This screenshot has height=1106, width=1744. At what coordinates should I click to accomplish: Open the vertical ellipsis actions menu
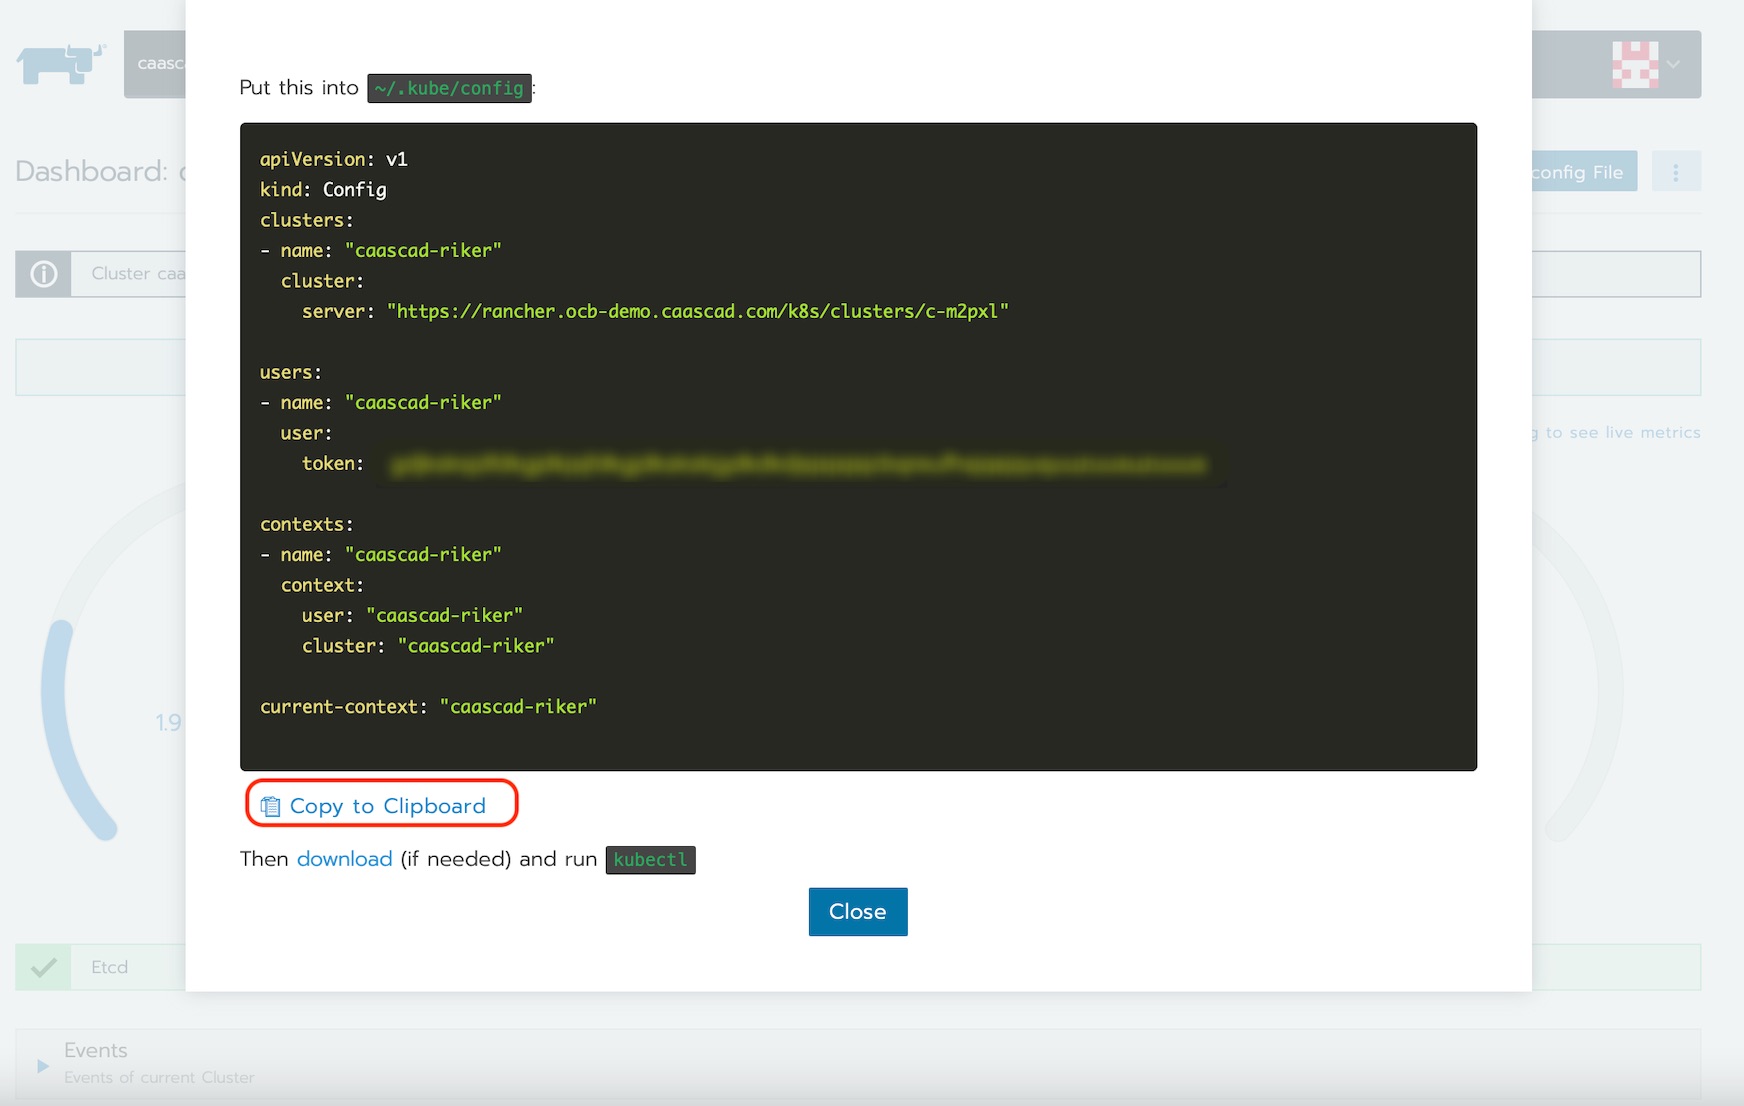point(1676,172)
